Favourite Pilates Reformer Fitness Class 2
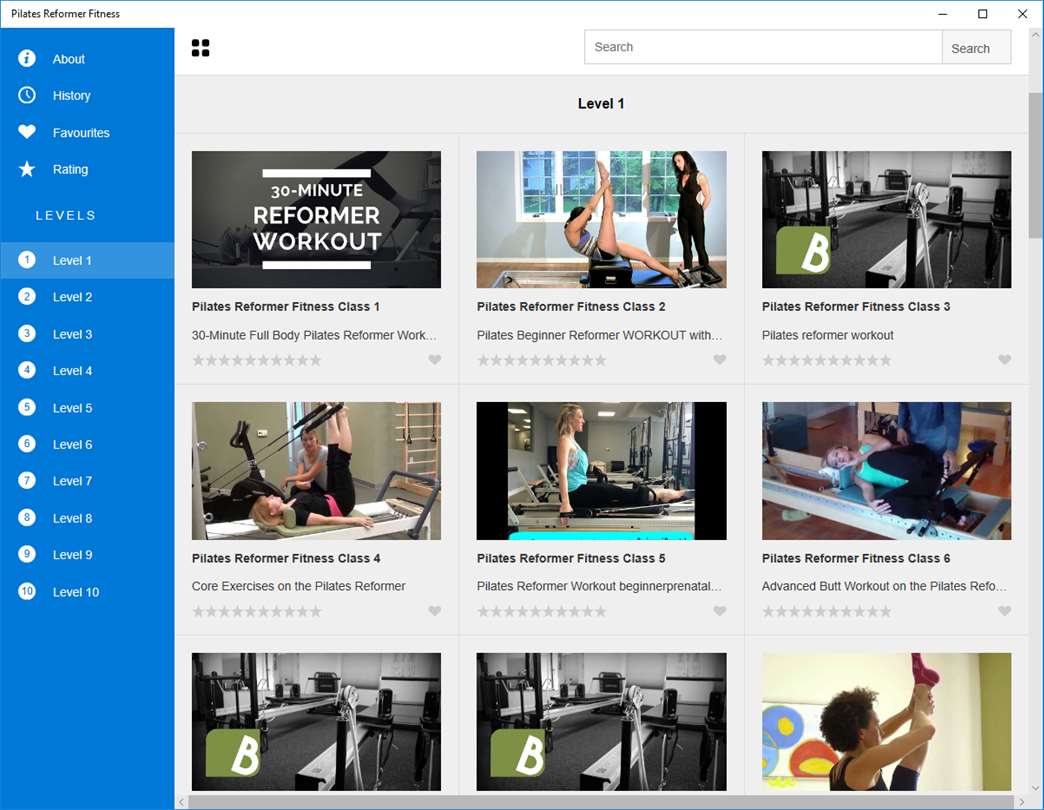 pyautogui.click(x=720, y=359)
